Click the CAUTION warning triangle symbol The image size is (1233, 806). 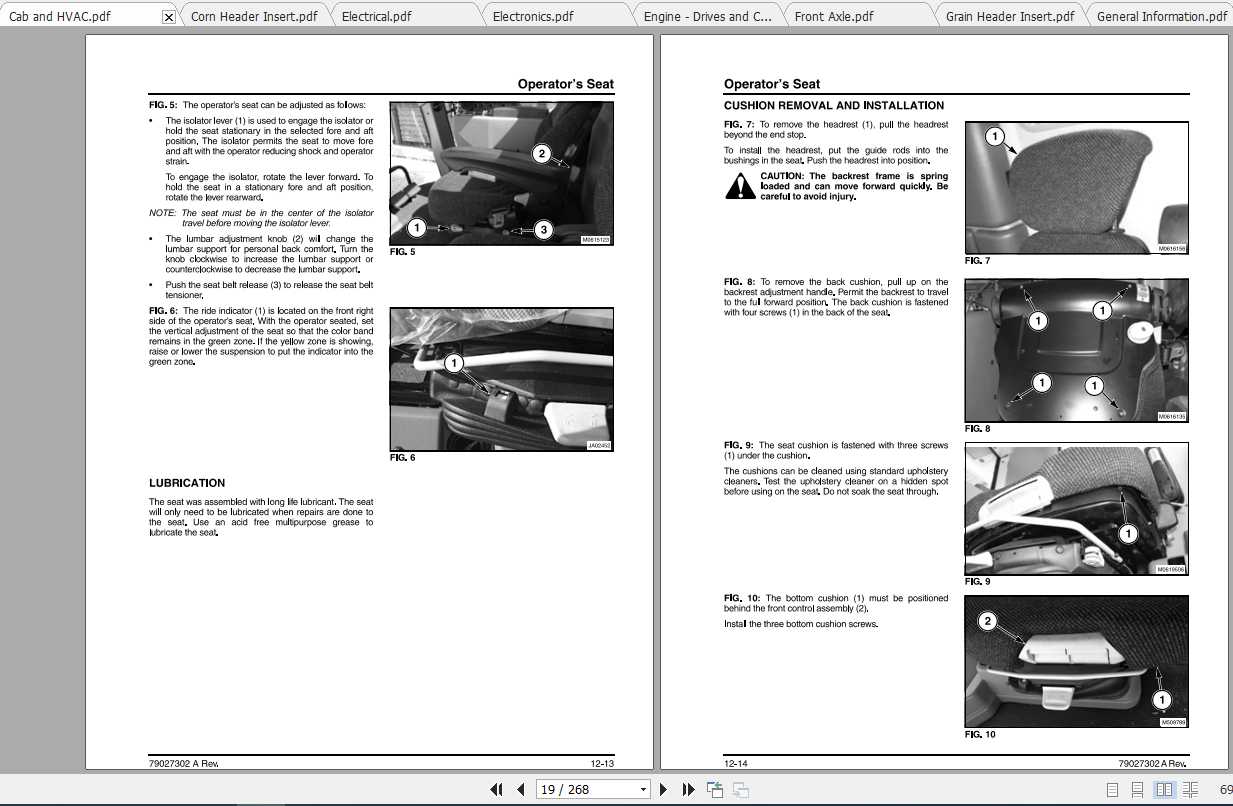[x=740, y=186]
